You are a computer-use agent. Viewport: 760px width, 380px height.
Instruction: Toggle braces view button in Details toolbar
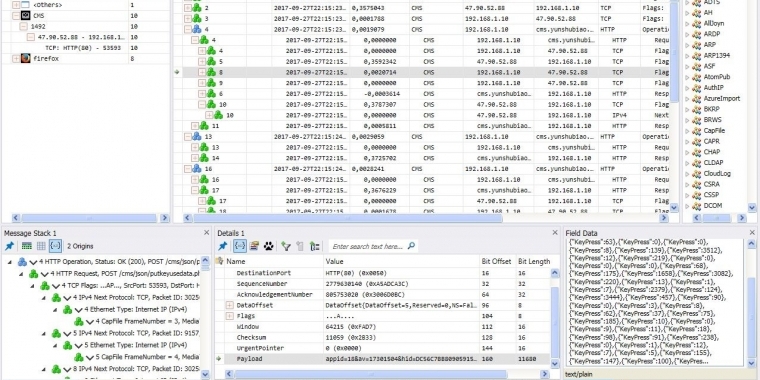239,246
